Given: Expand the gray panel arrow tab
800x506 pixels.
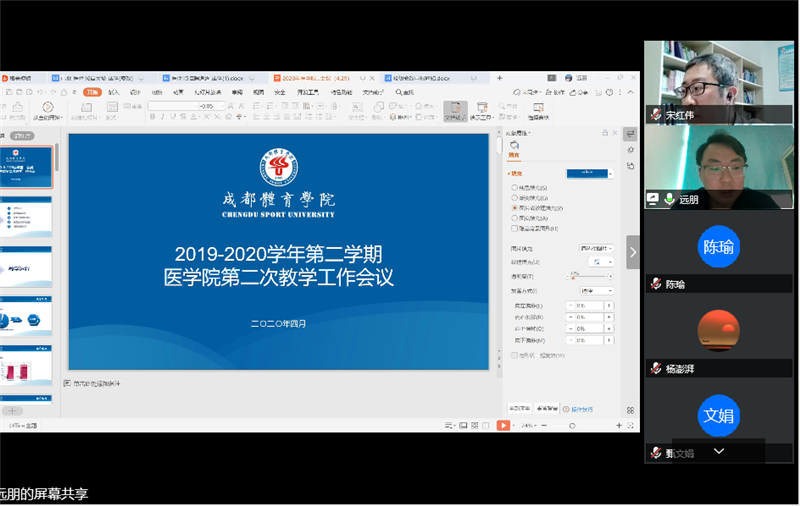Looking at the screenshot, I should tap(633, 252).
